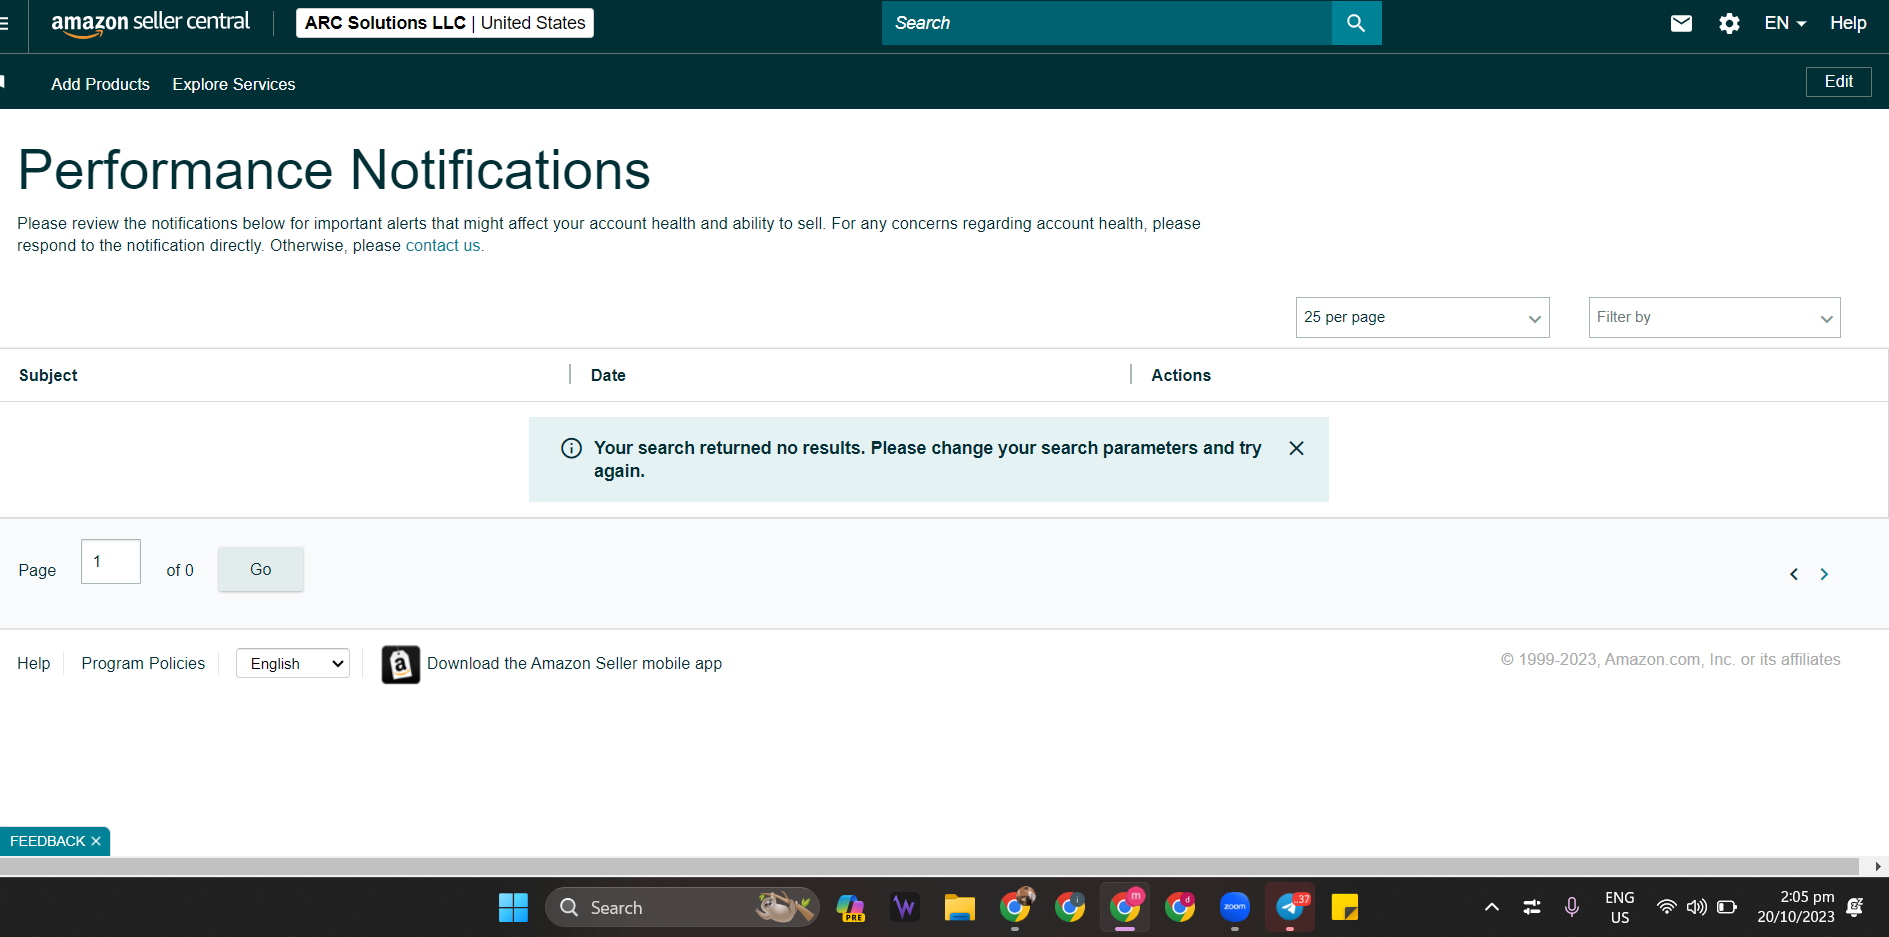Open the notifications bell icon in tray
Screen dimensions: 1889x937
(x=1855, y=907)
